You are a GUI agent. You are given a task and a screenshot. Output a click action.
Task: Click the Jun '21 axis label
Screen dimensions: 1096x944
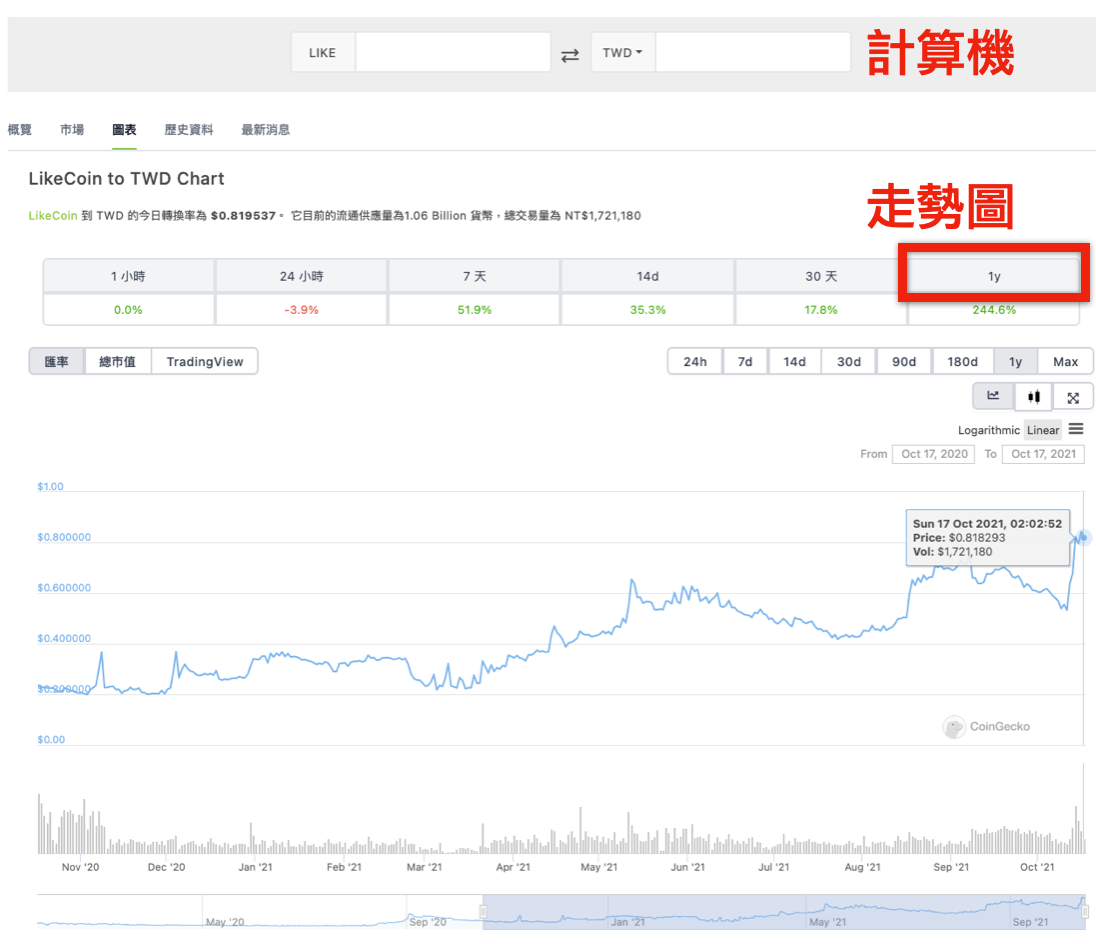coord(688,867)
